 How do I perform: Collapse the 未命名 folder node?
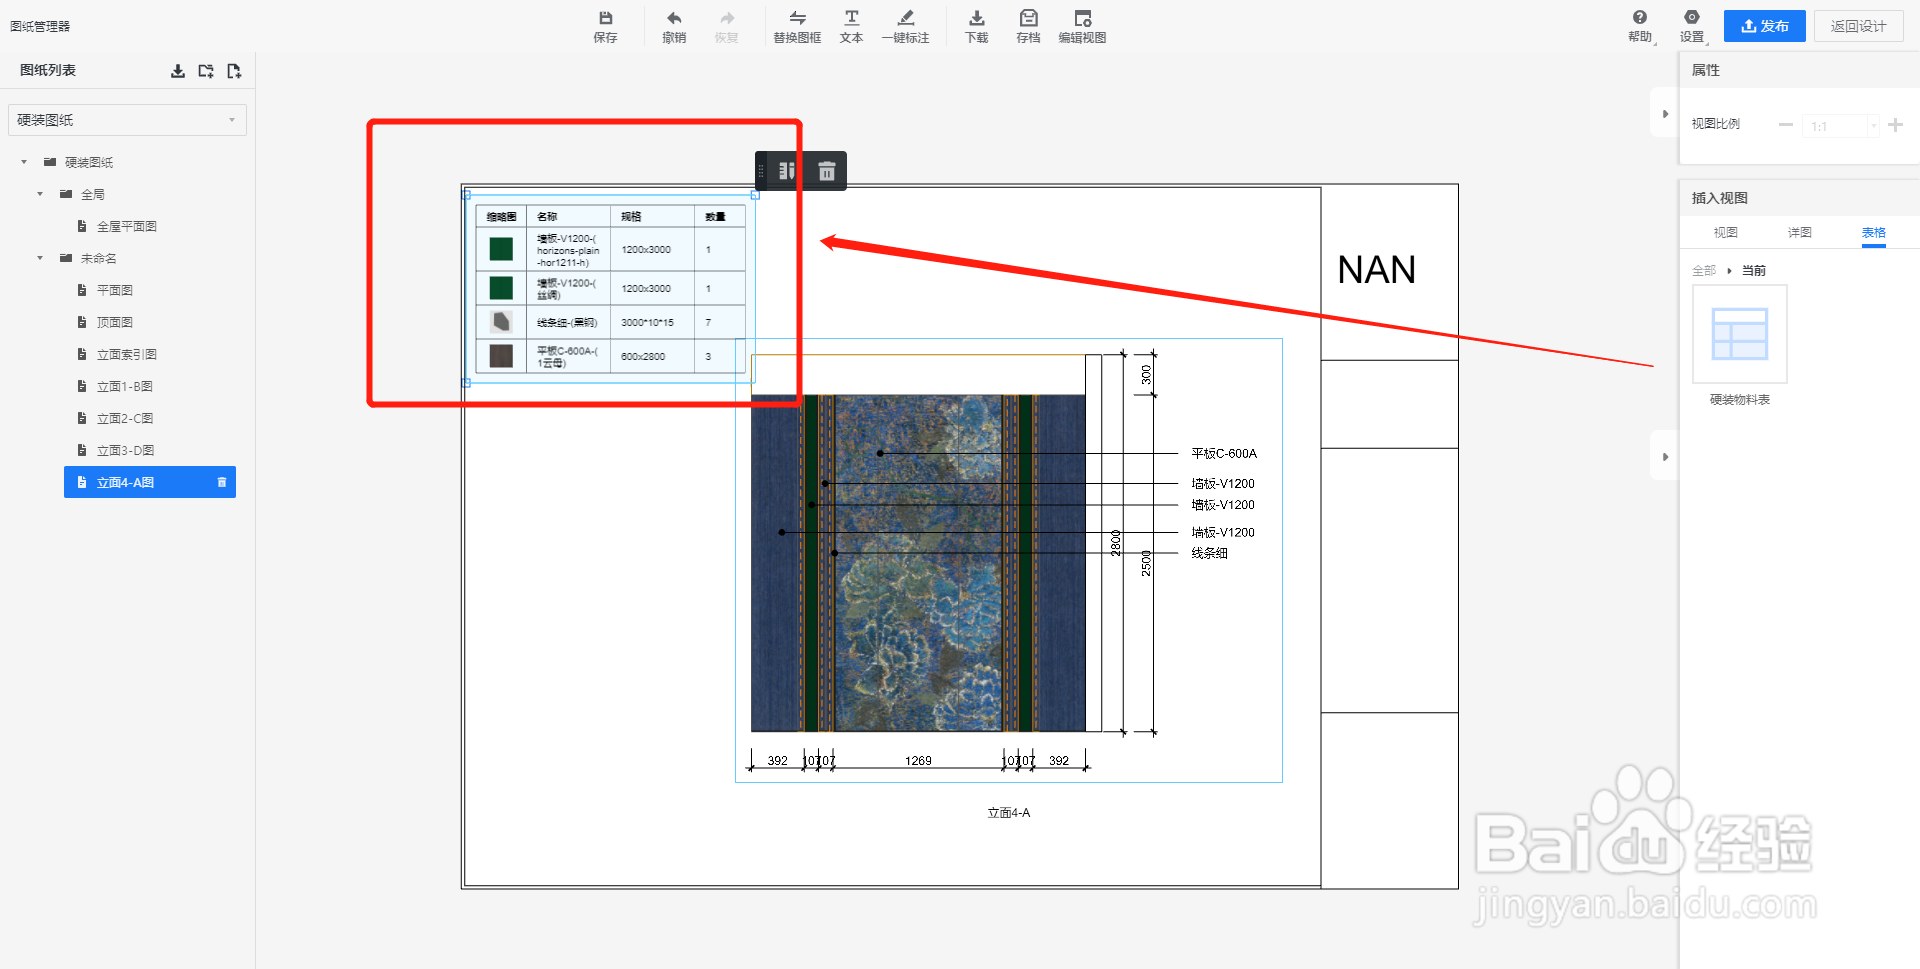coord(40,258)
